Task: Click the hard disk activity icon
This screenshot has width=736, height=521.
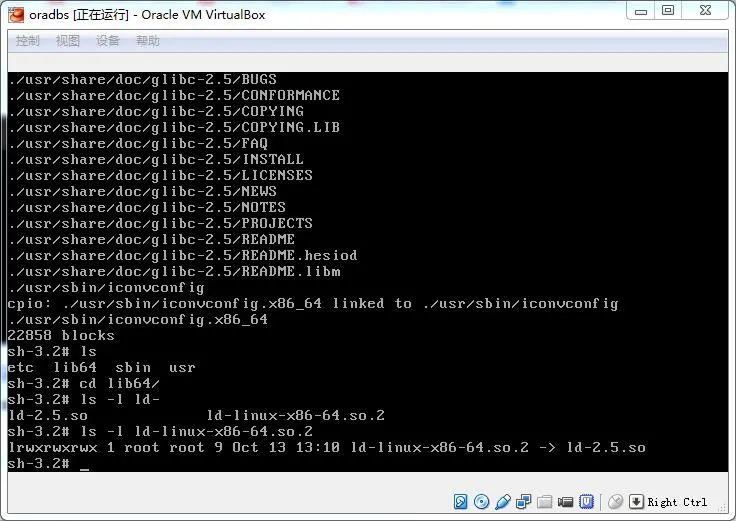Action: pos(460,502)
